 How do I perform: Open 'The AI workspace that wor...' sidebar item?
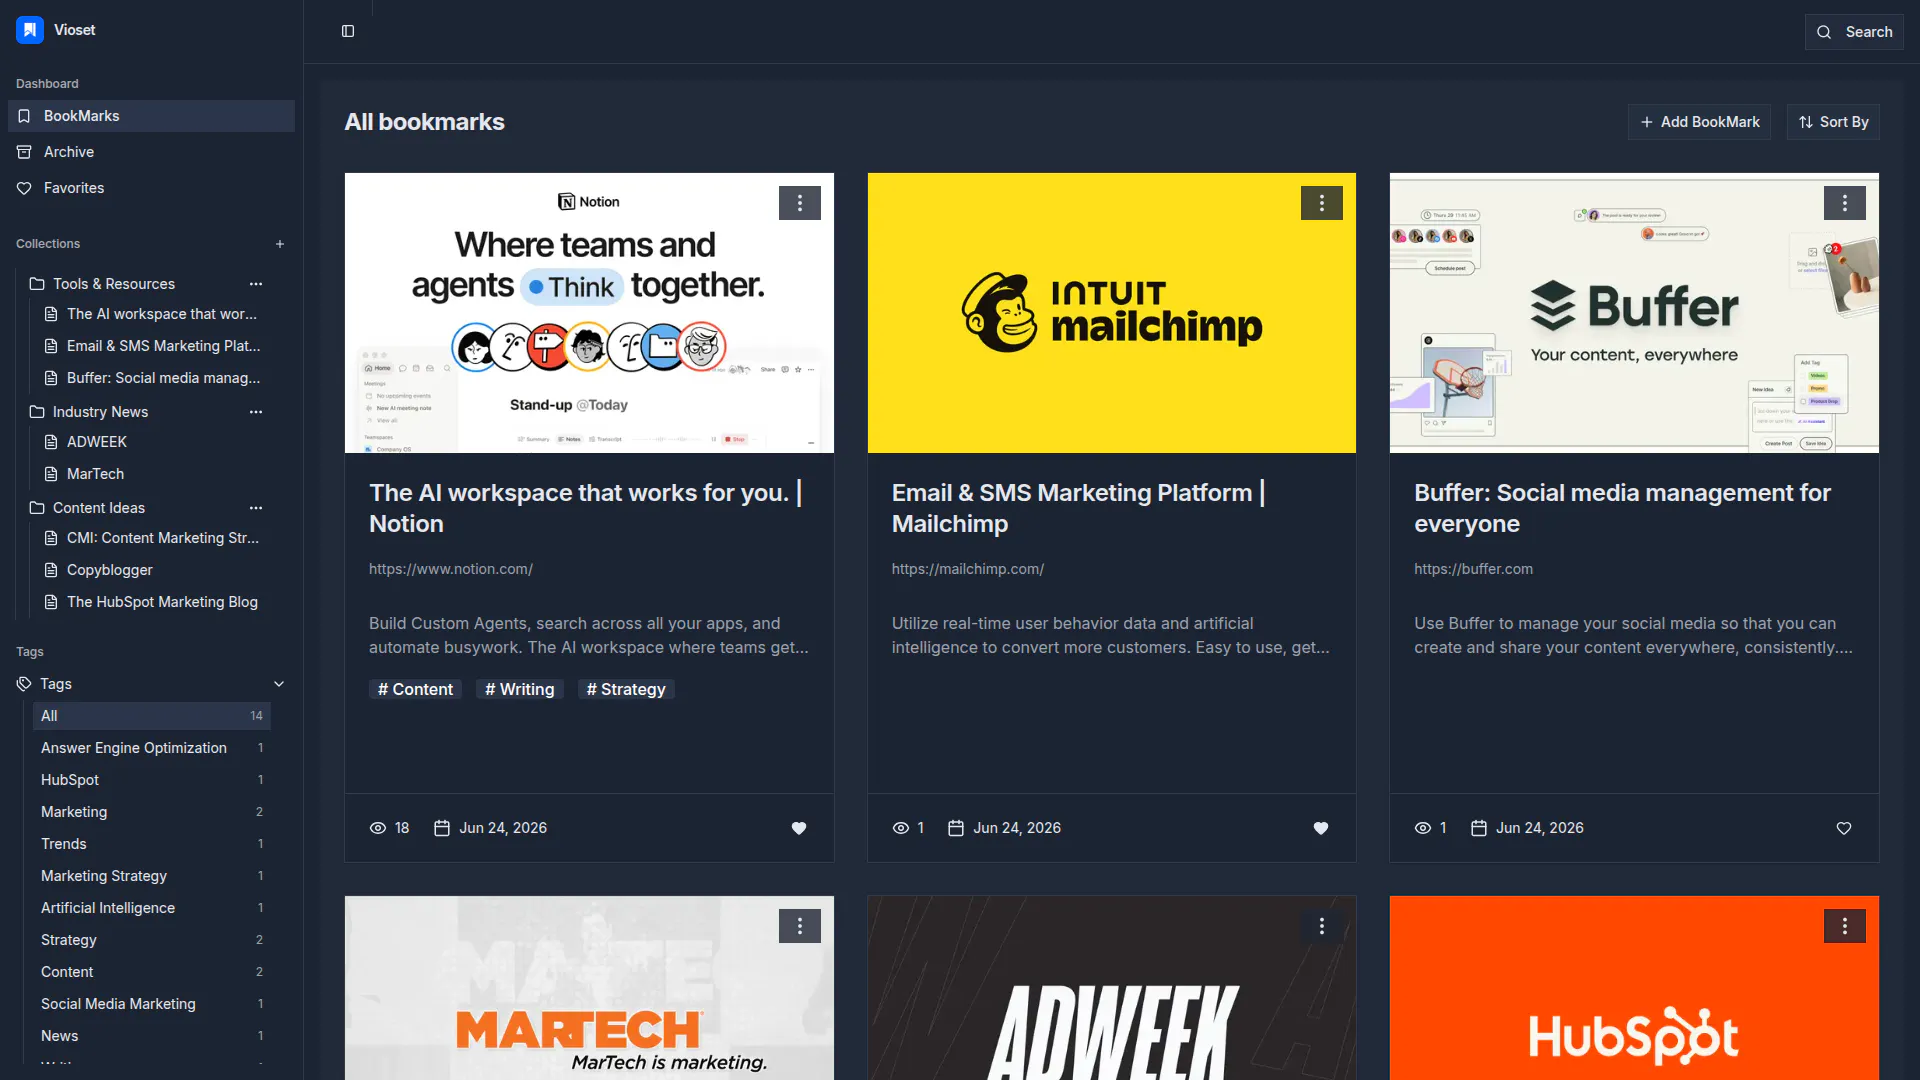click(152, 314)
